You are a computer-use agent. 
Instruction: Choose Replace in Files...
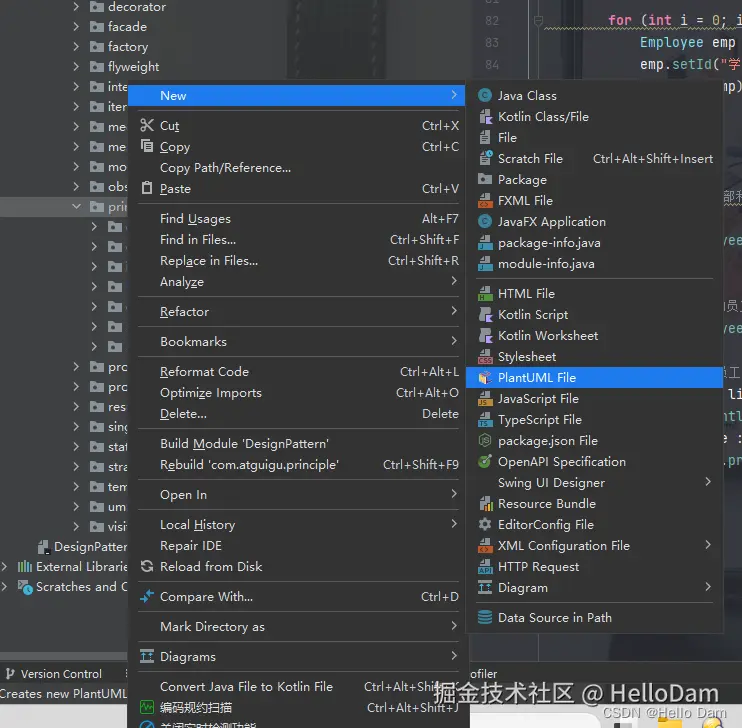pyautogui.click(x=299, y=261)
